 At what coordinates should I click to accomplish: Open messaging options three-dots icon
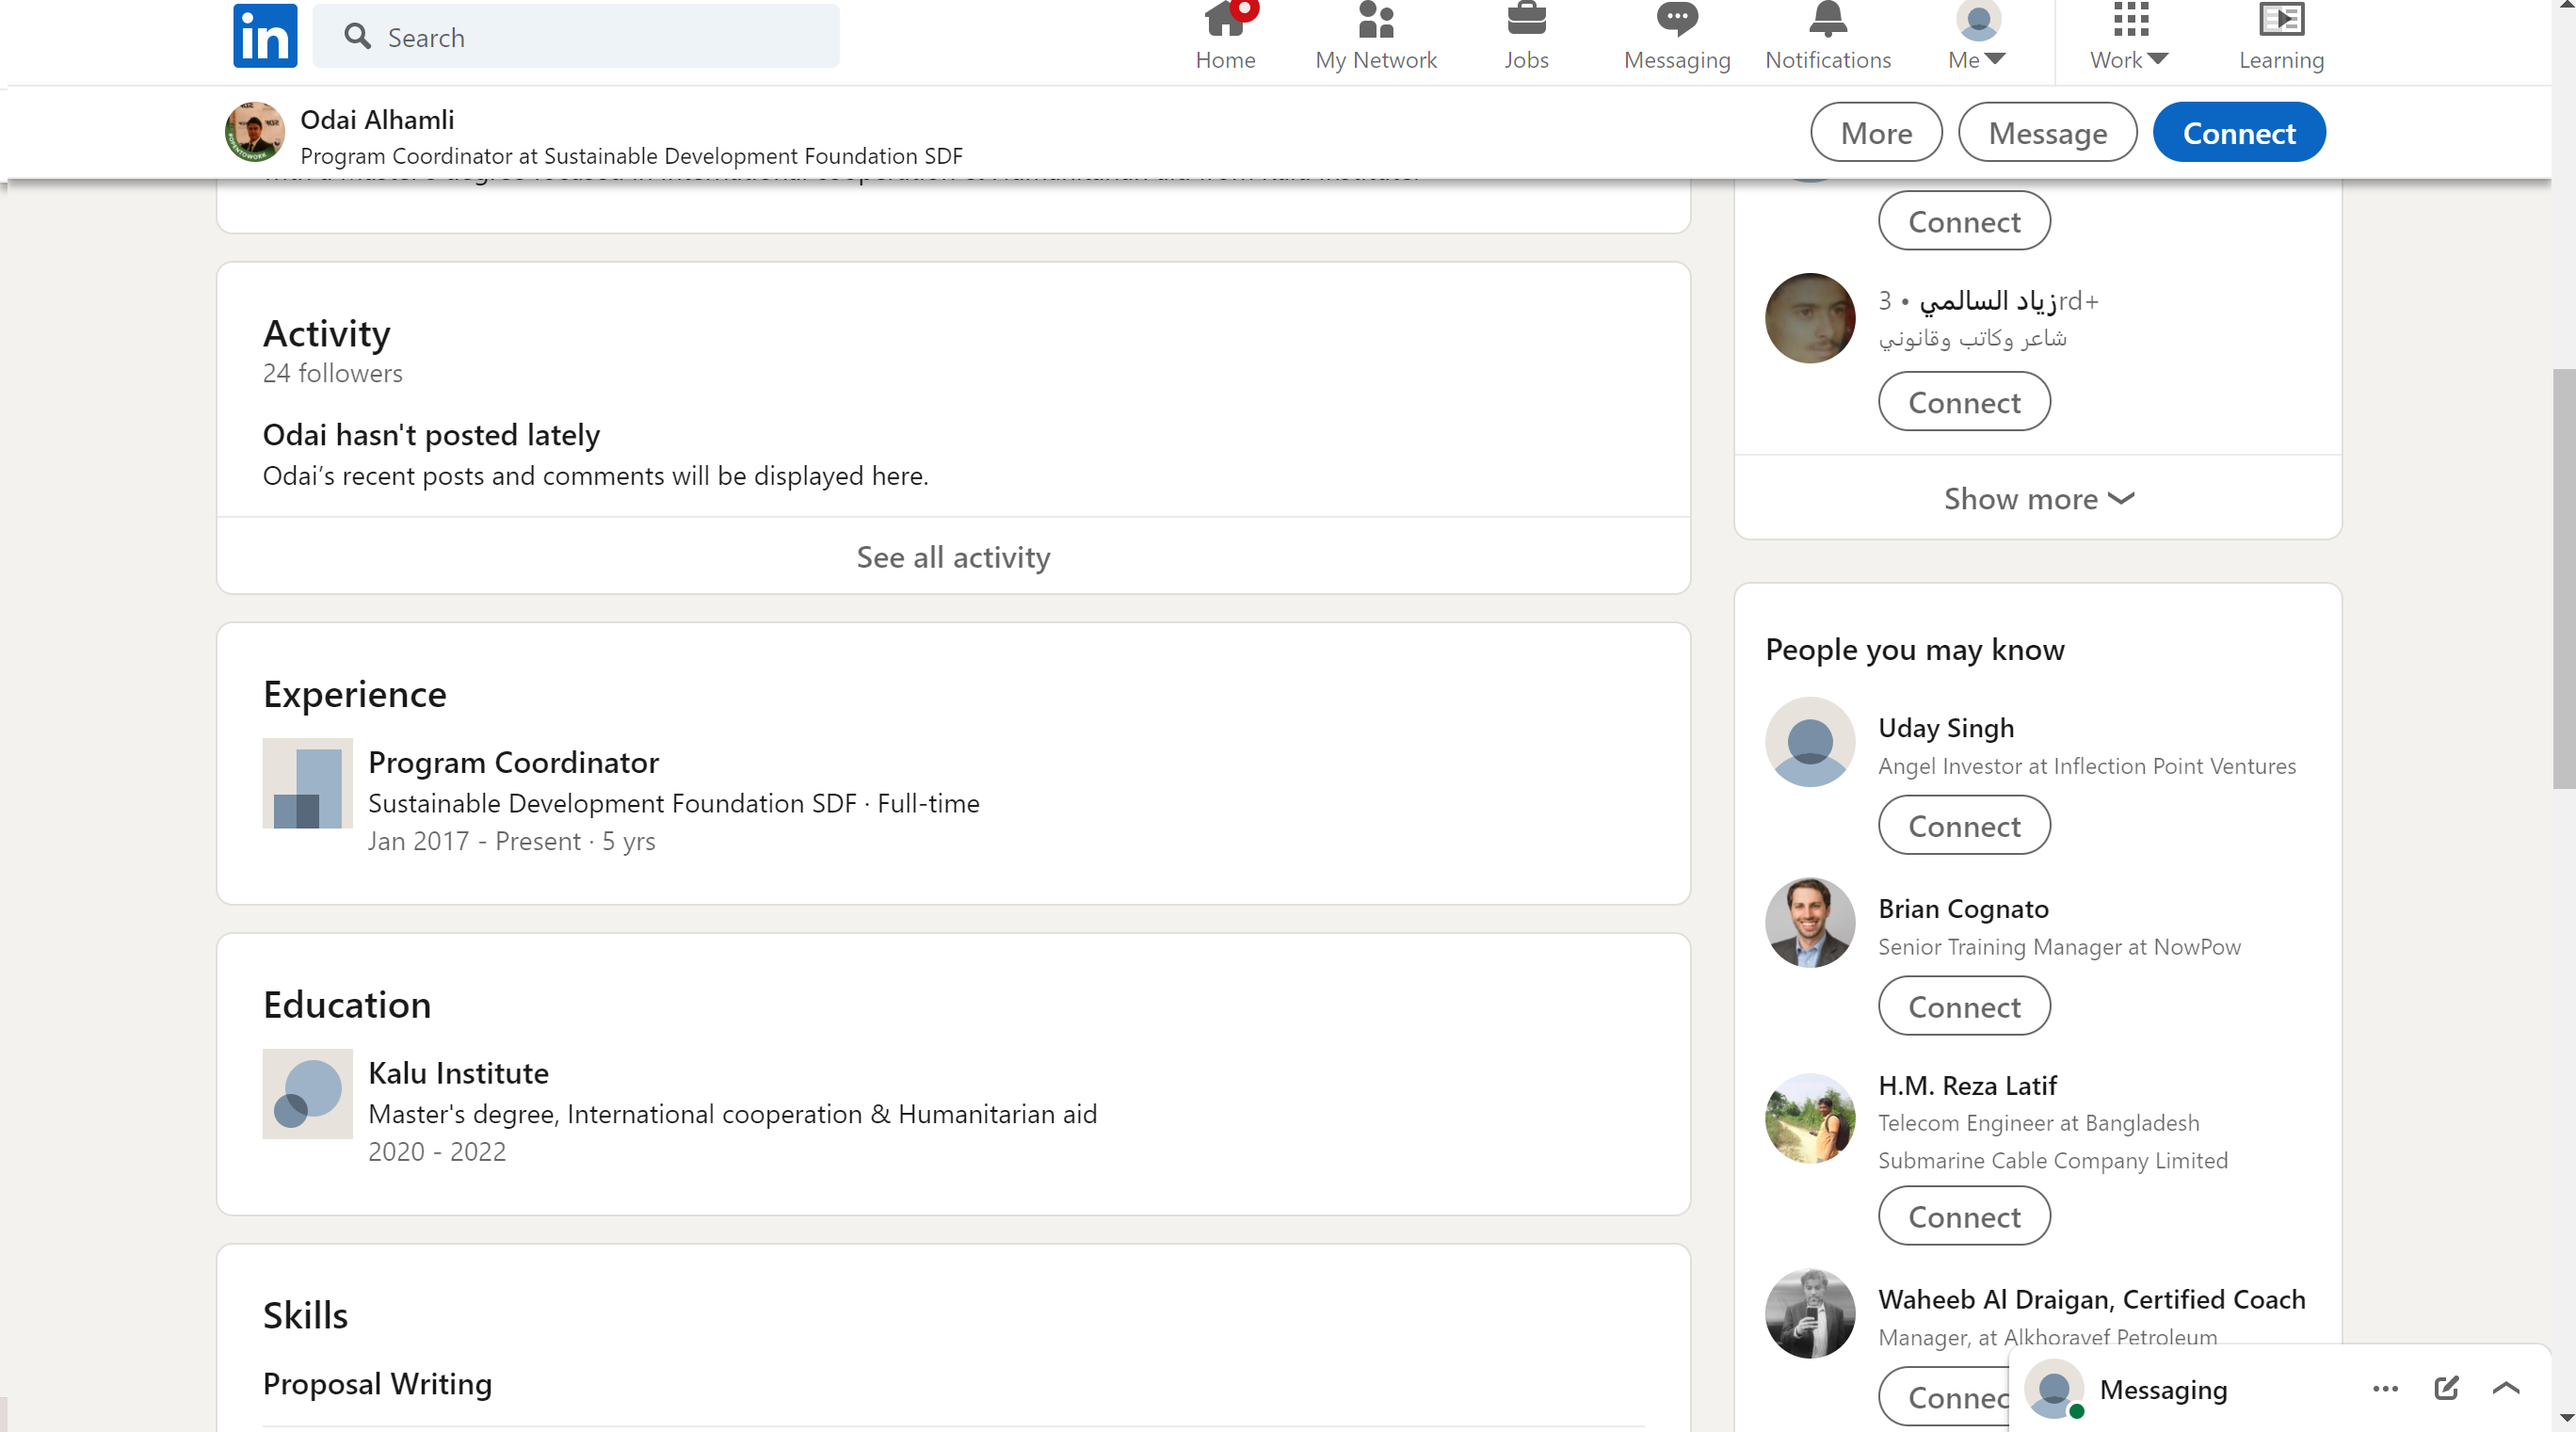point(2385,1389)
